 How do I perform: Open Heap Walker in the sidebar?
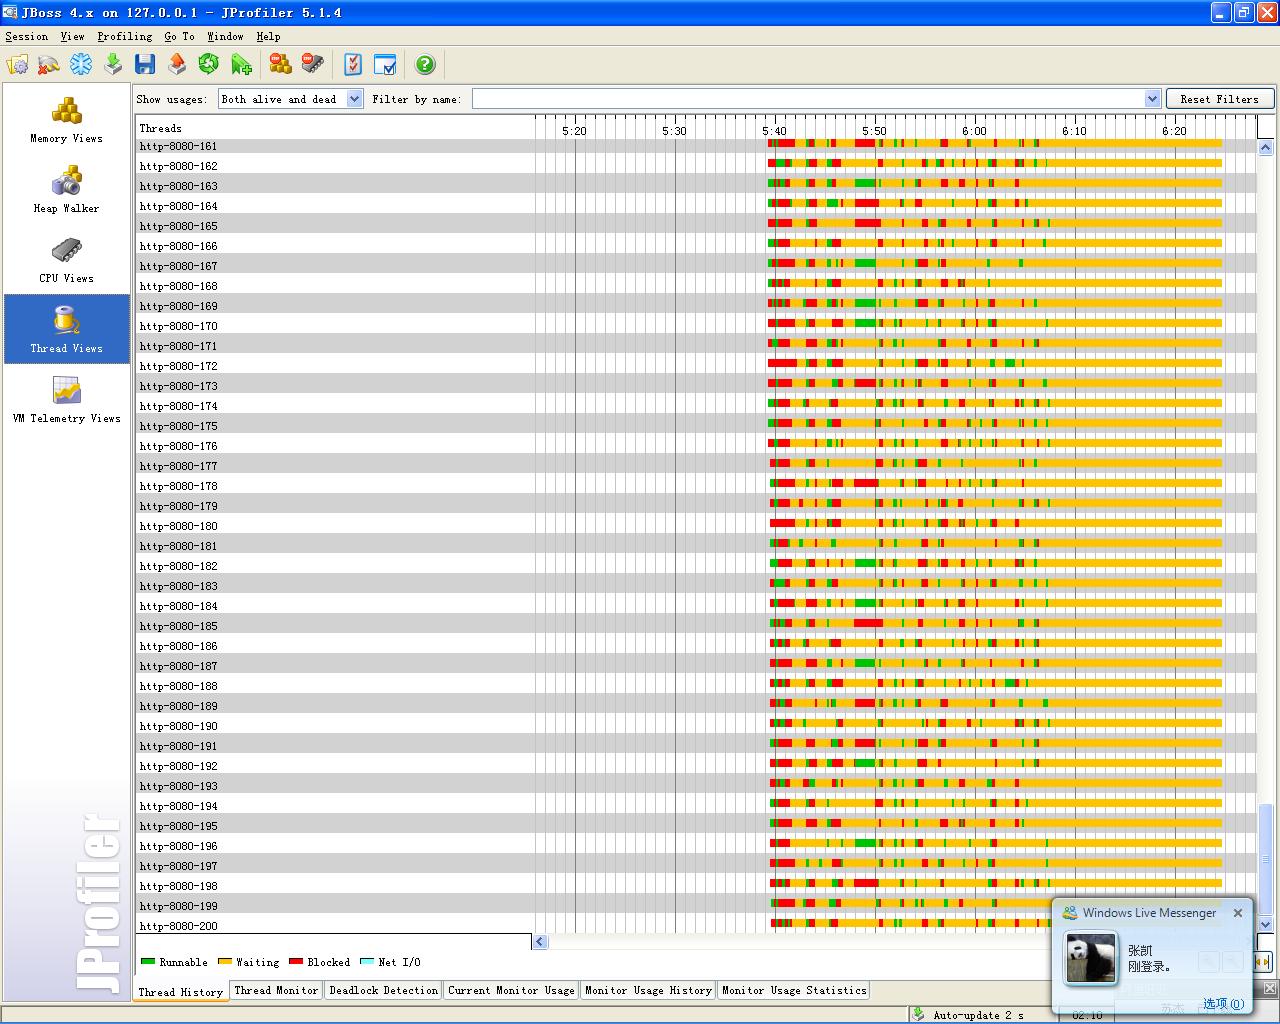[x=66, y=190]
